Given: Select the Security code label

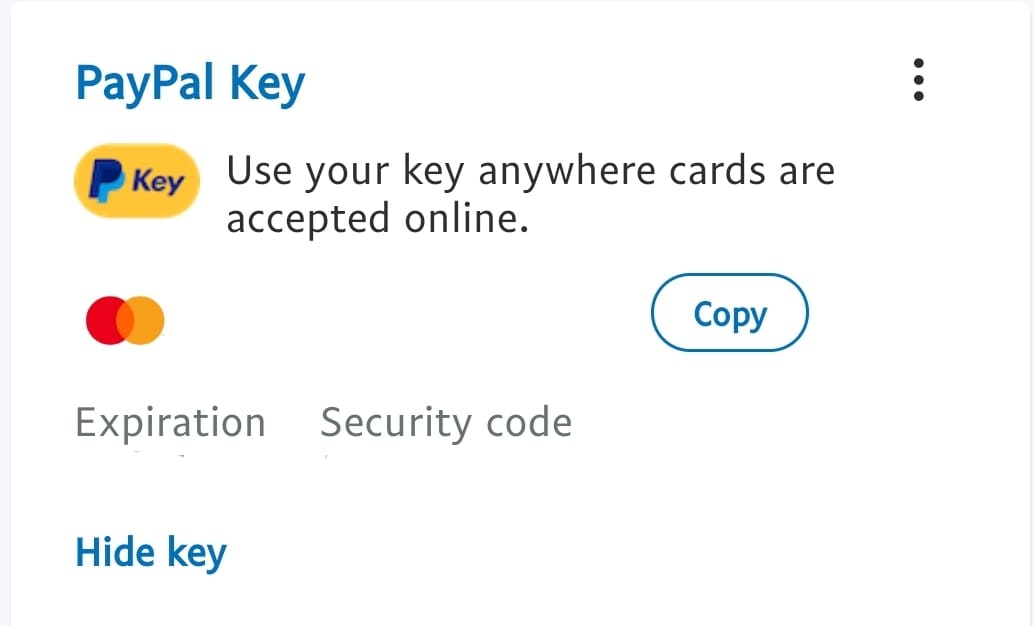Looking at the screenshot, I should click(445, 422).
